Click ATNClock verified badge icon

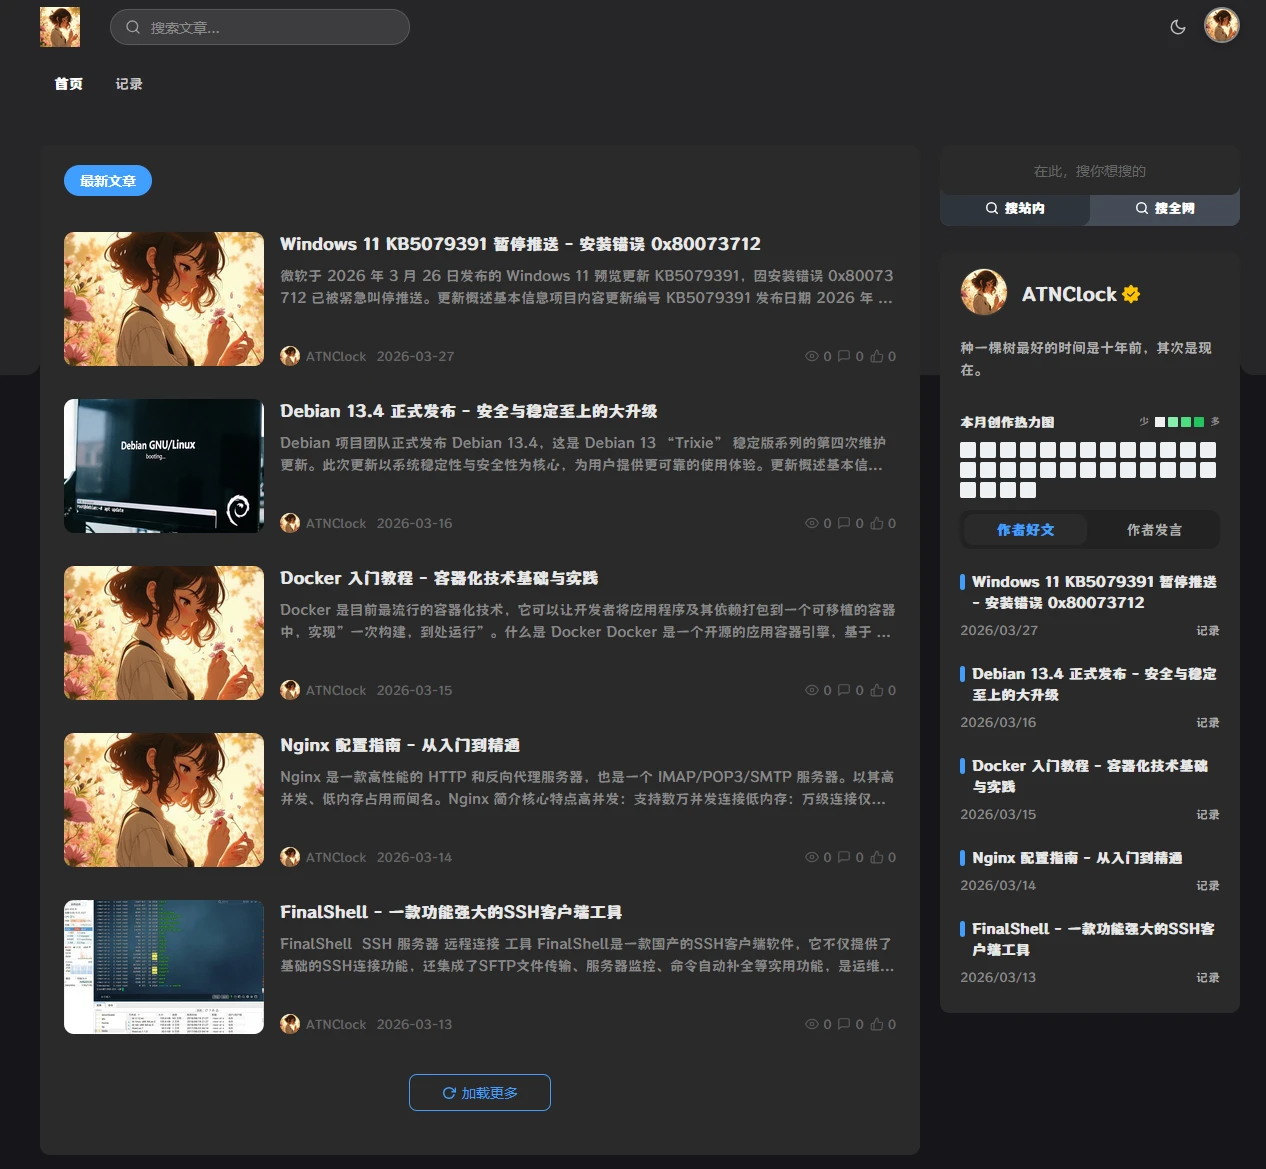[1131, 294]
